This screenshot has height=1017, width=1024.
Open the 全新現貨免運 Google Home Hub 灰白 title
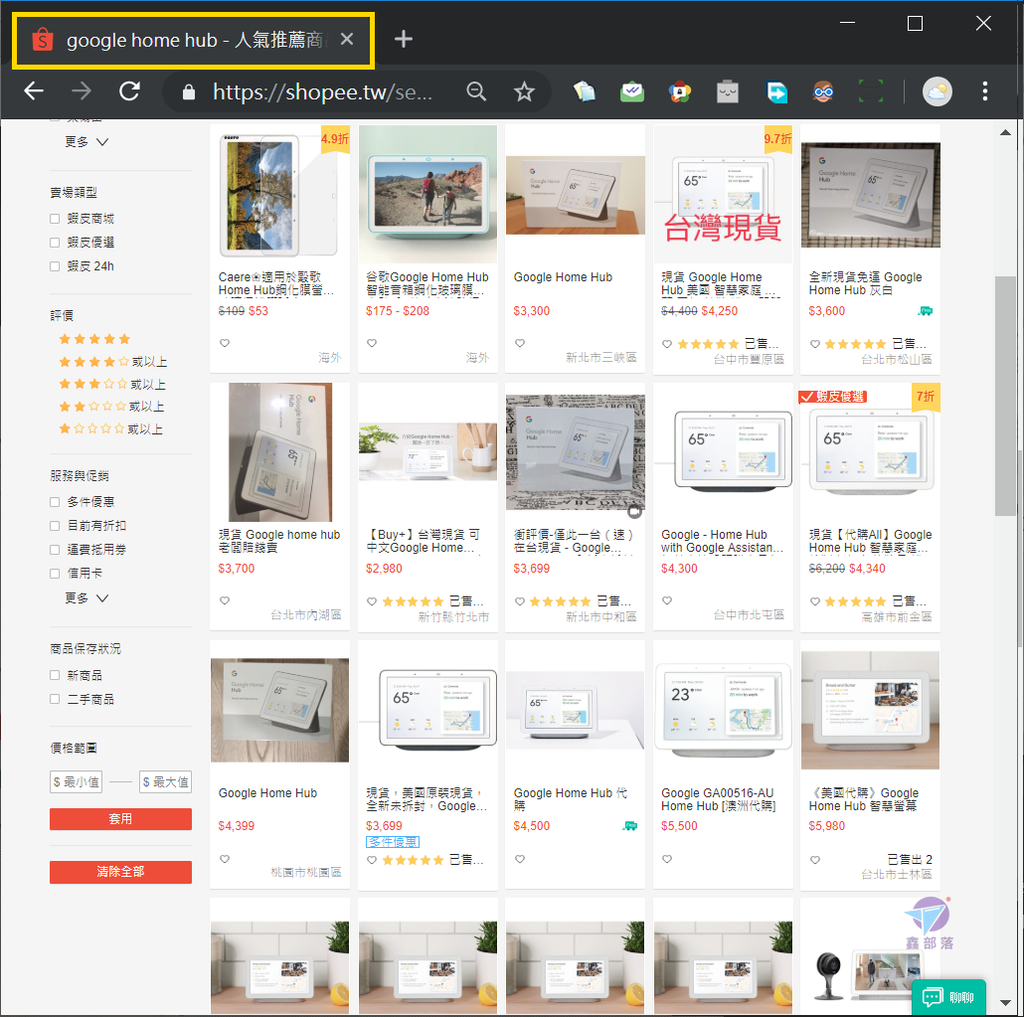[x=865, y=283]
